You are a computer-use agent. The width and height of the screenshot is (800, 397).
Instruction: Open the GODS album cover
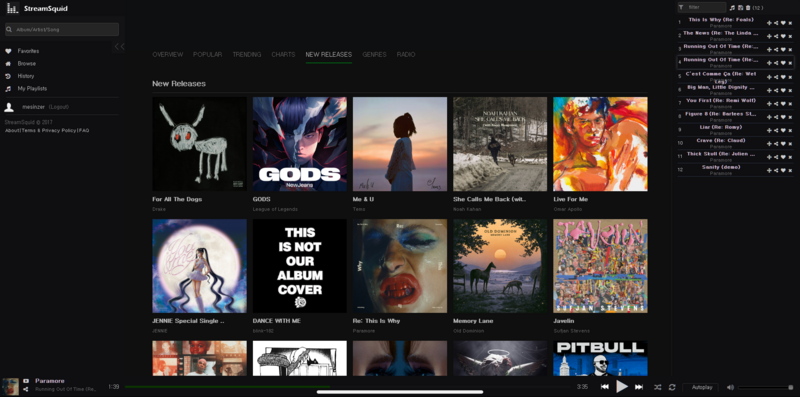[299, 144]
